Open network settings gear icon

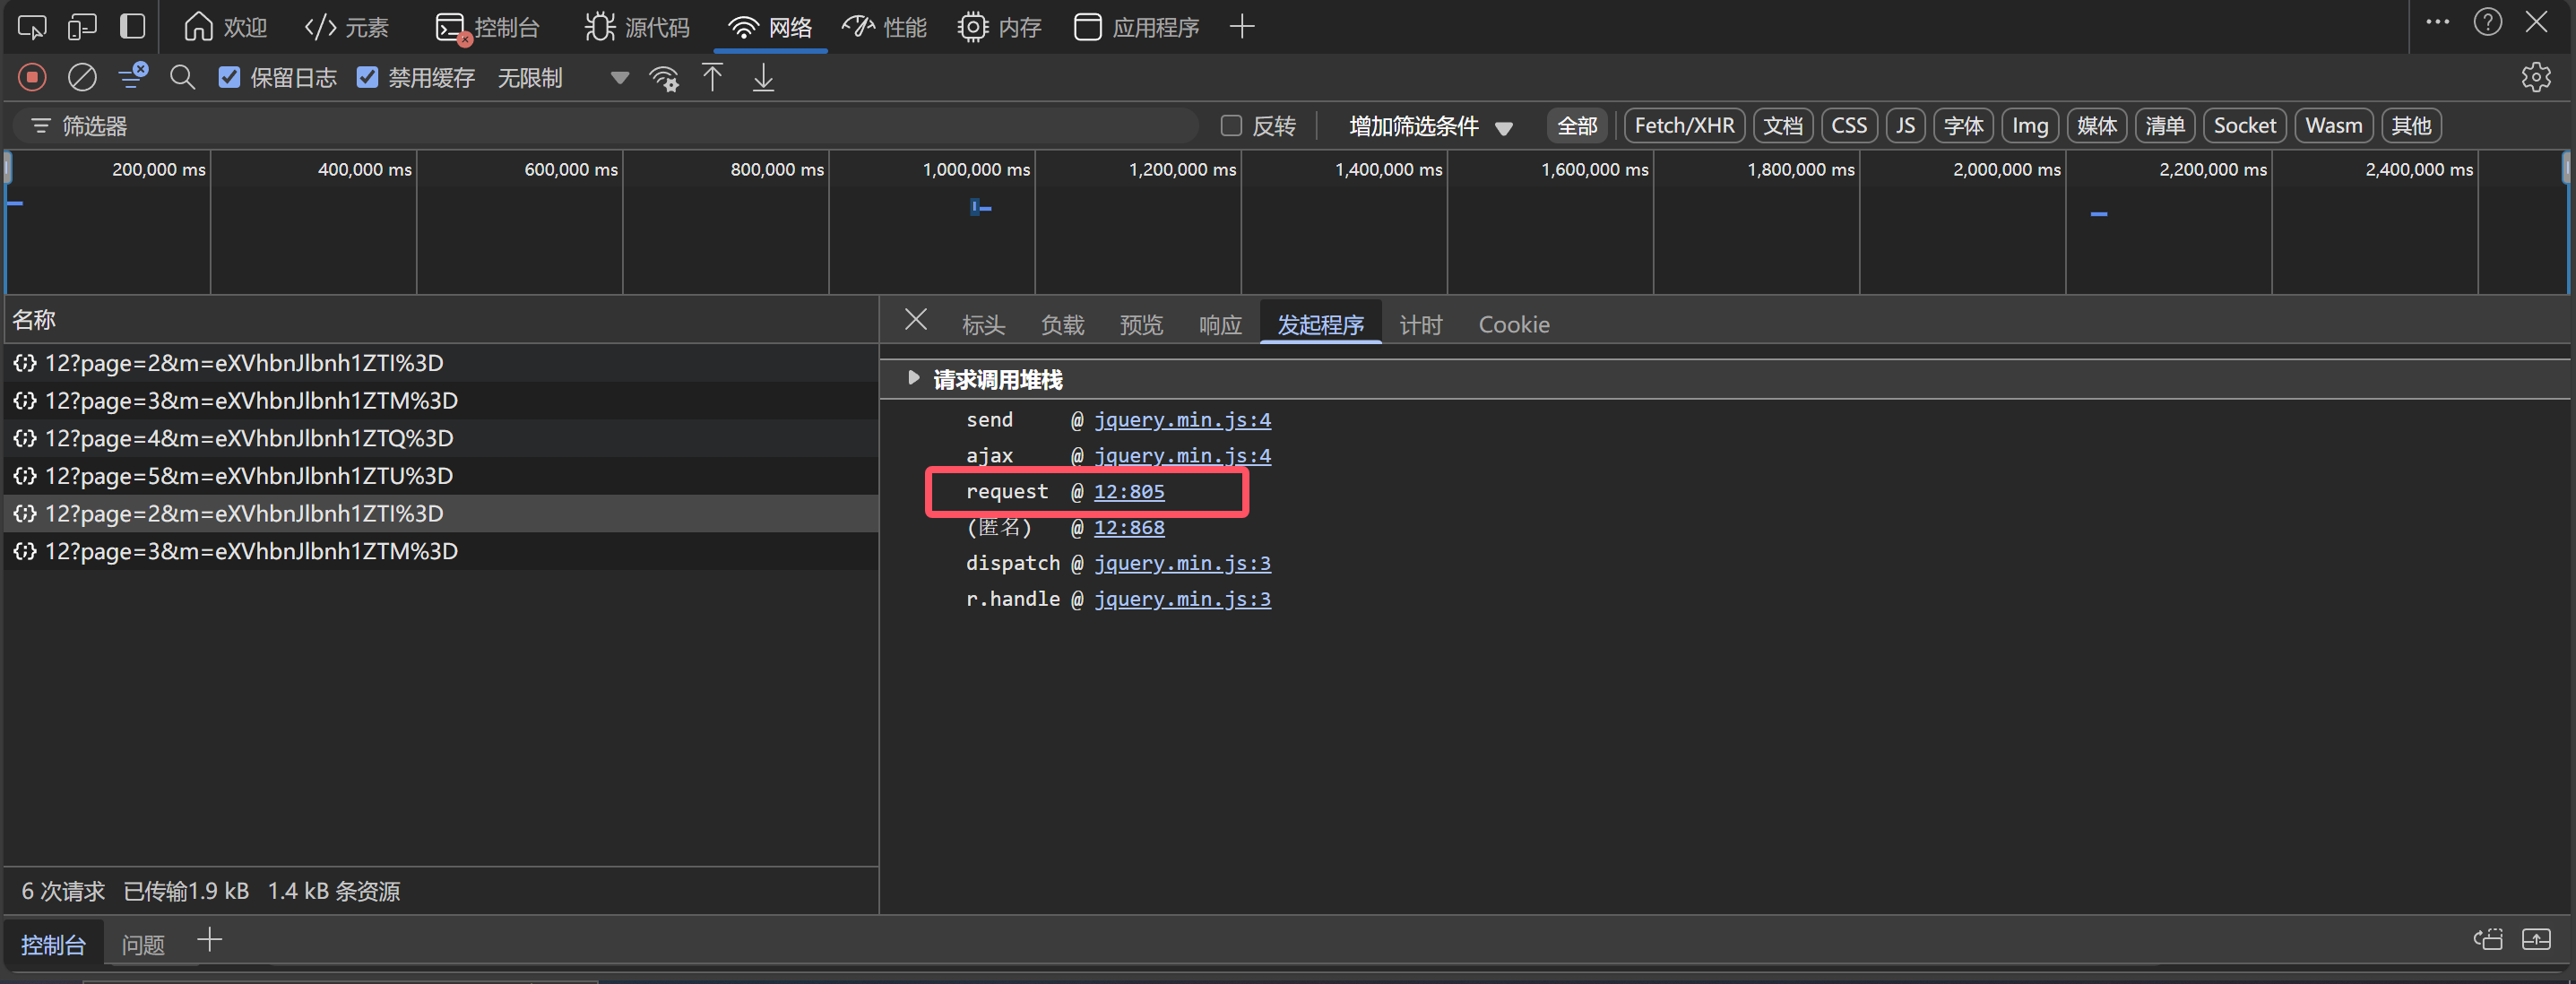(x=2535, y=77)
